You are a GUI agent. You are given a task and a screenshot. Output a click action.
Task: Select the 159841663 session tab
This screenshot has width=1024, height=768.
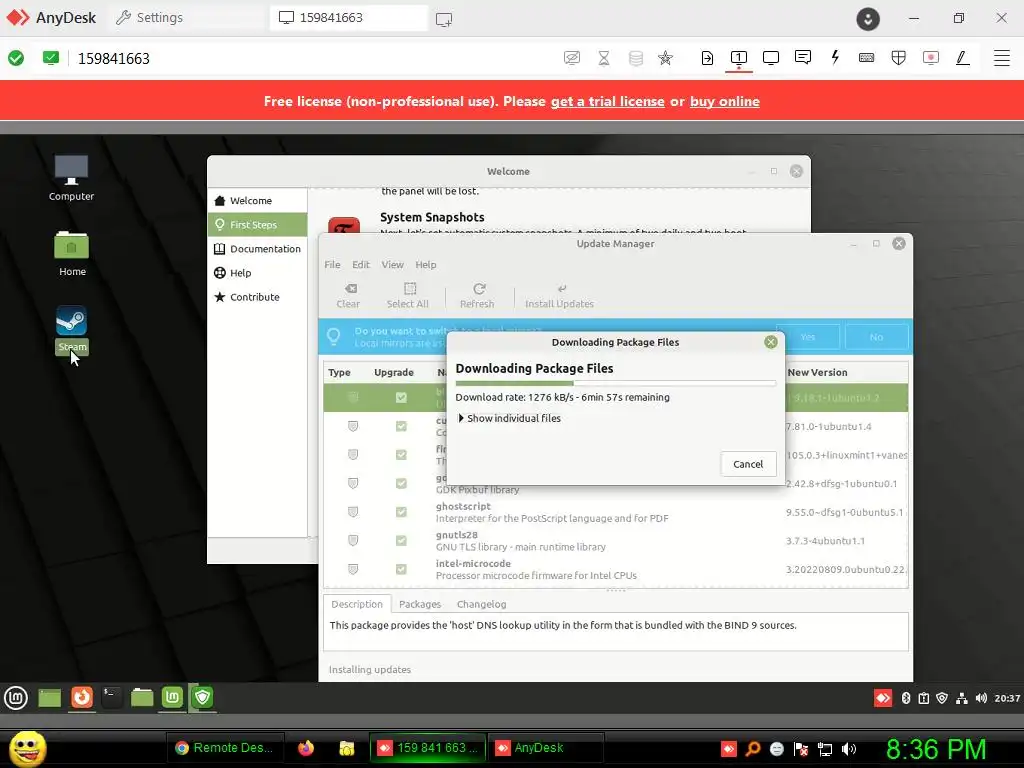click(349, 18)
